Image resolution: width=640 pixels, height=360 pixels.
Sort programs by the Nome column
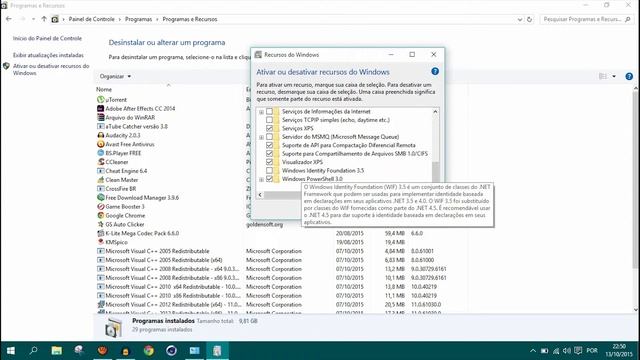pyautogui.click(x=104, y=89)
